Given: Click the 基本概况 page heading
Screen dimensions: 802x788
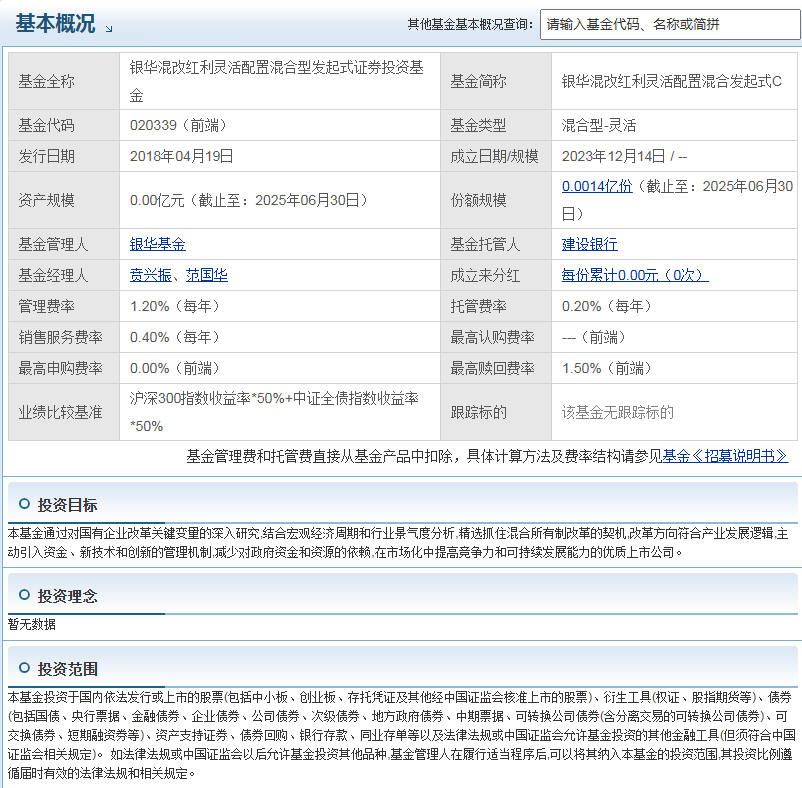Looking at the screenshot, I should [55, 24].
